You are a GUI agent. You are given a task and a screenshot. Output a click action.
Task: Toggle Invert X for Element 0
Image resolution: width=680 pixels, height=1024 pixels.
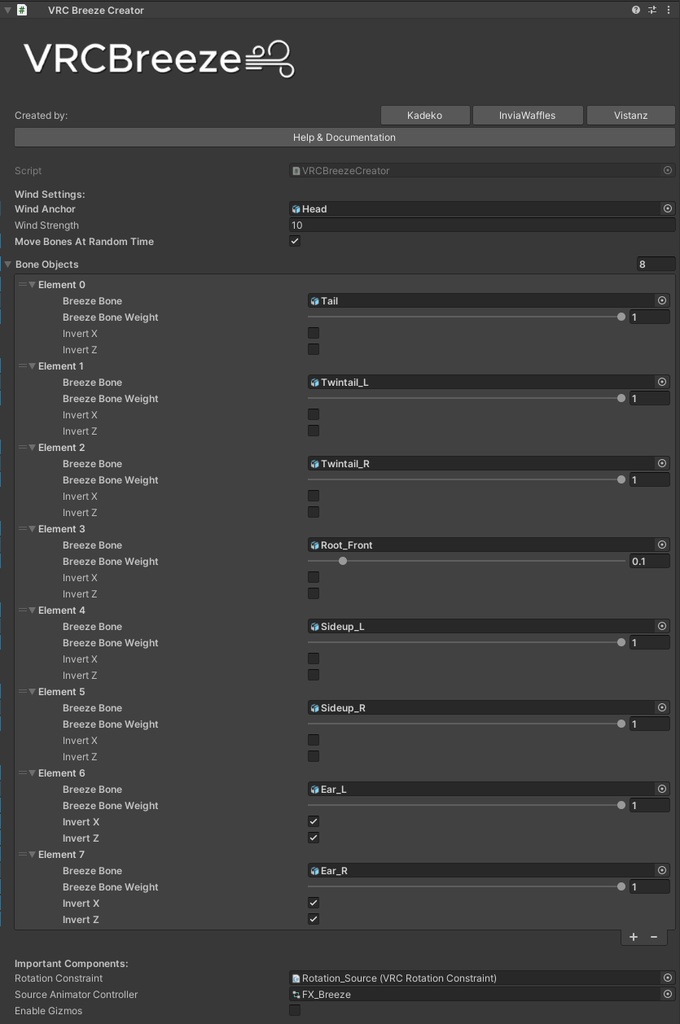[314, 332]
